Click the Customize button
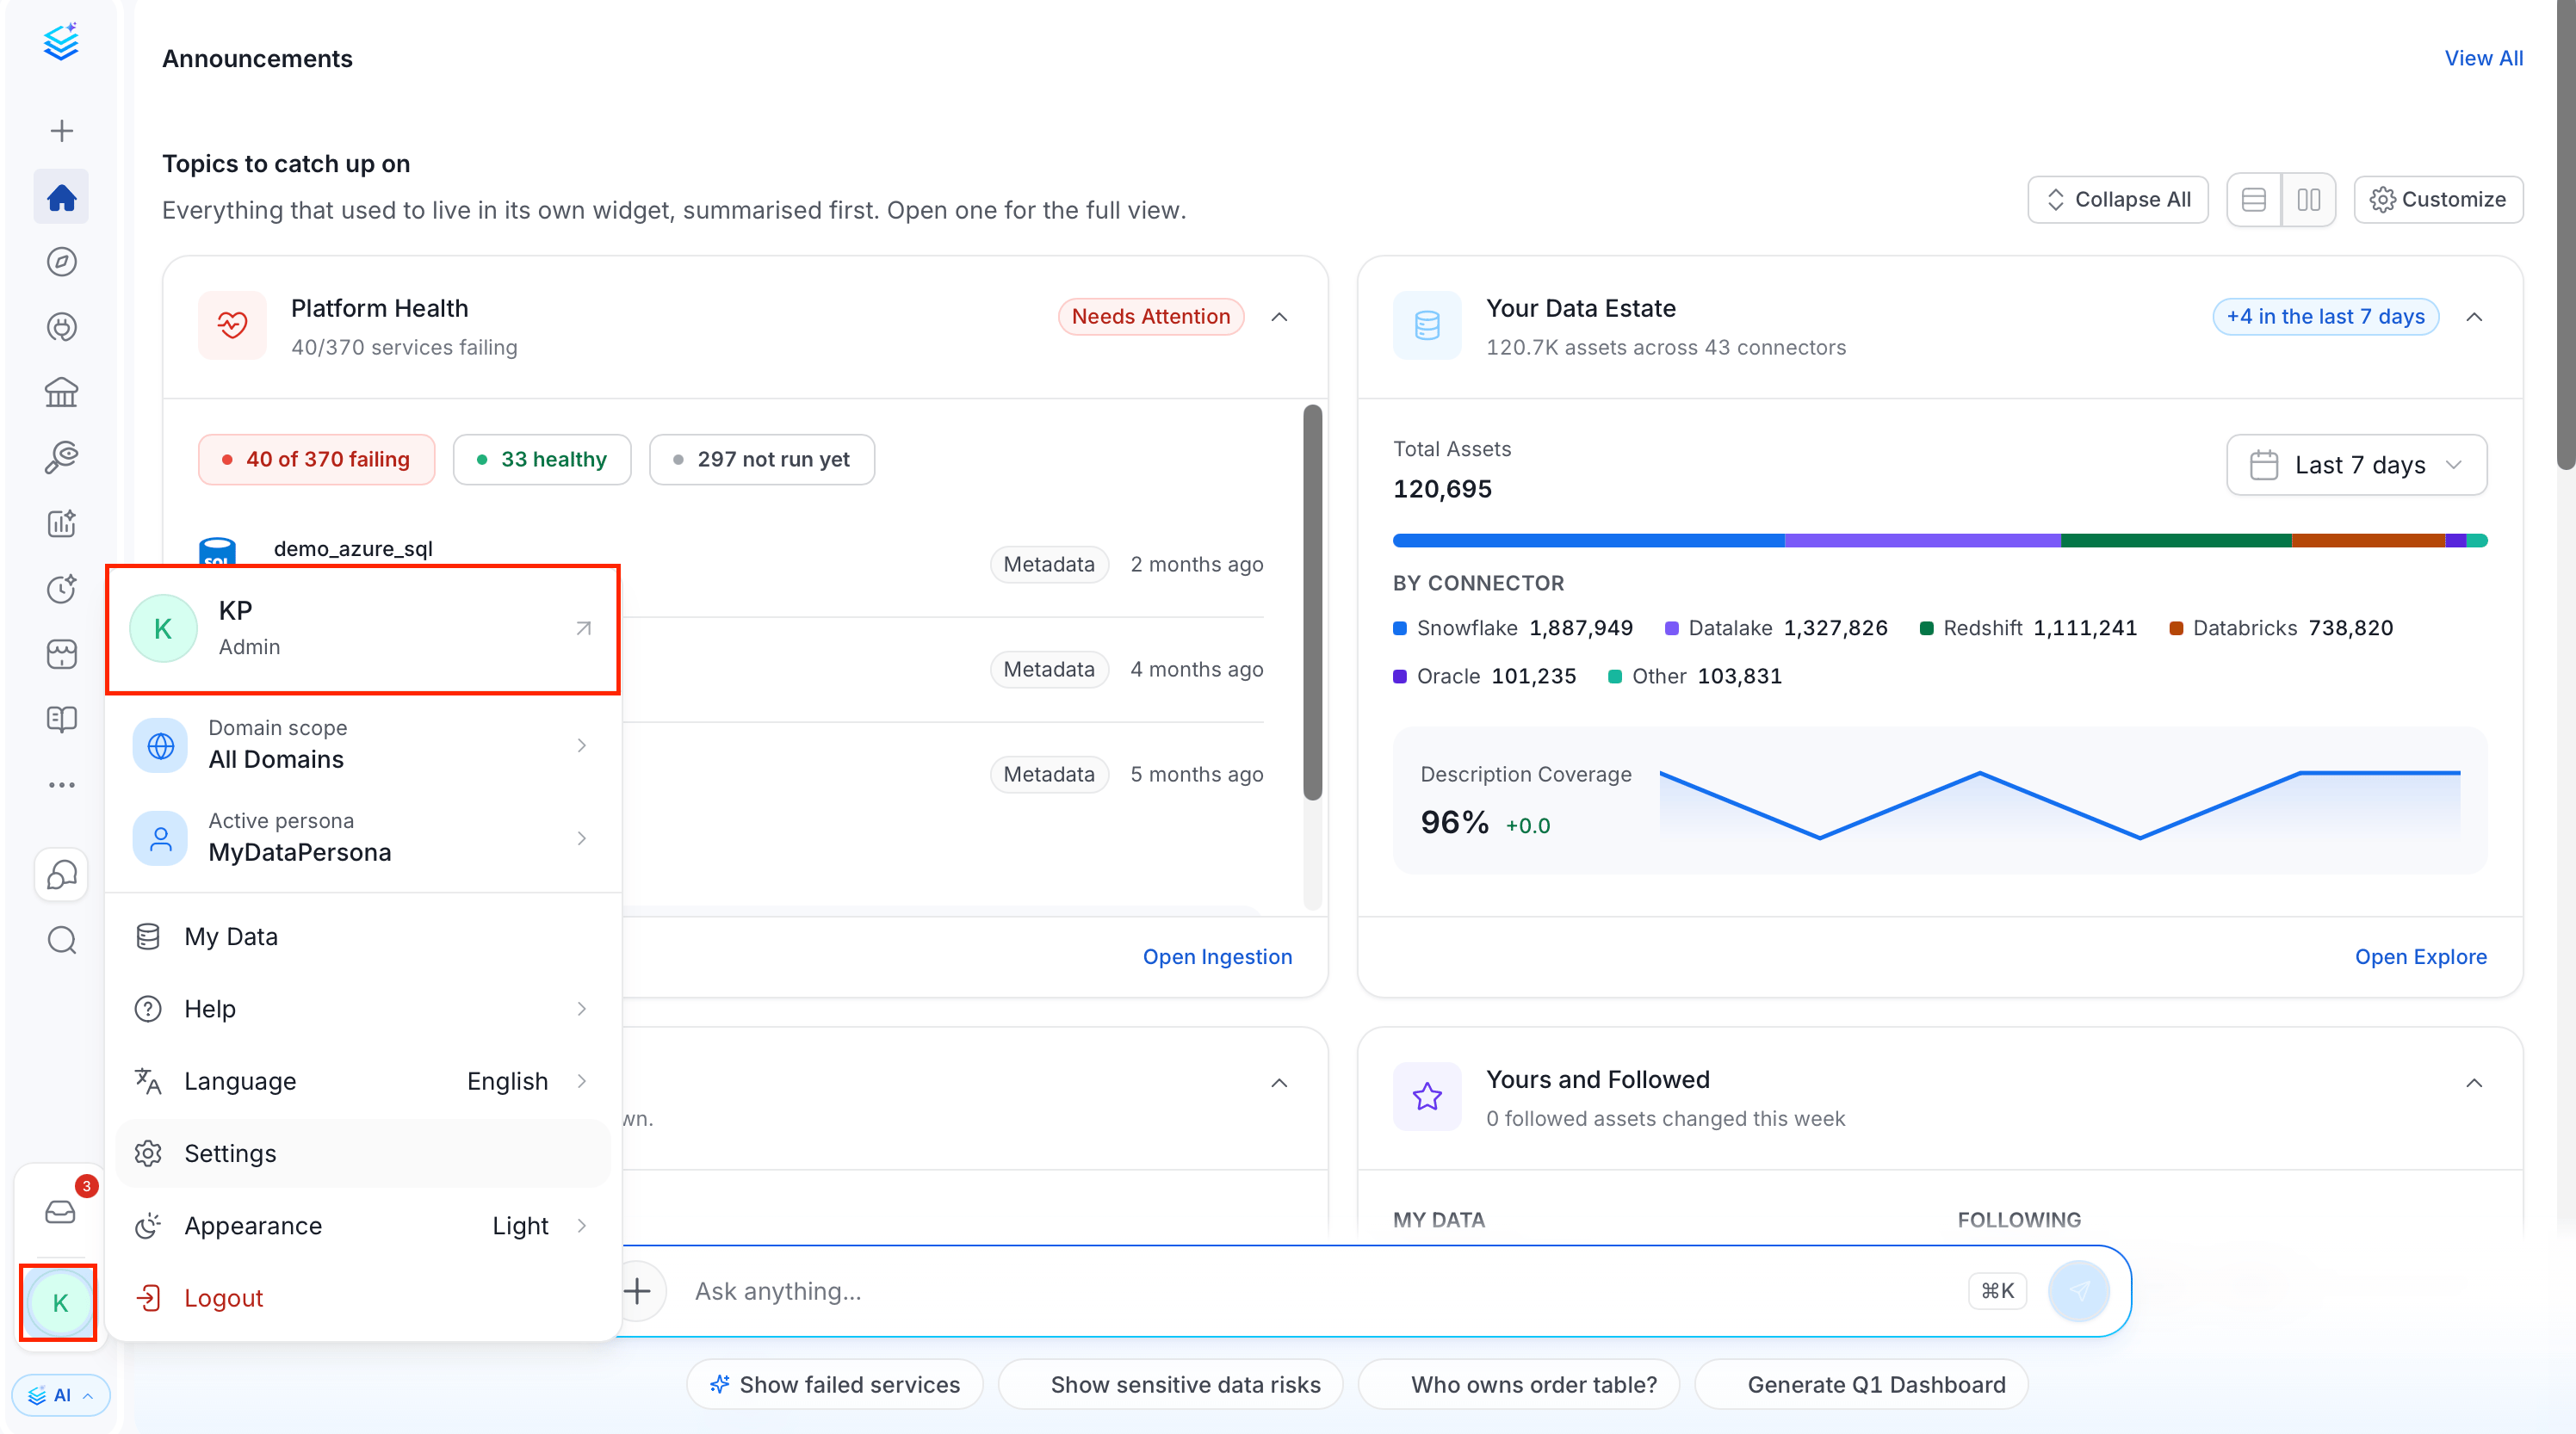Image resolution: width=2576 pixels, height=1434 pixels. pyautogui.click(x=2438, y=200)
